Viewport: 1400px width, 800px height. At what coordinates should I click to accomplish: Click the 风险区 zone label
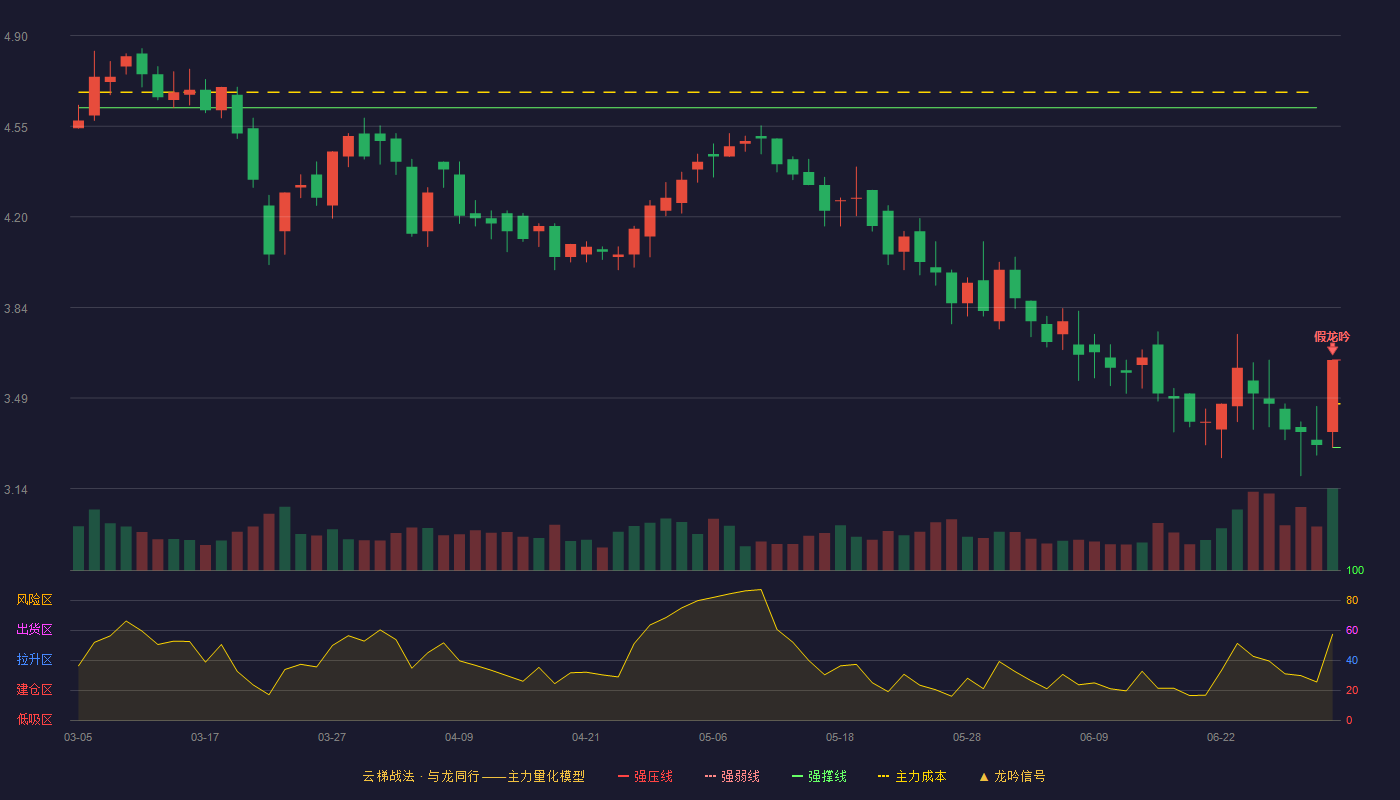click(x=34, y=600)
